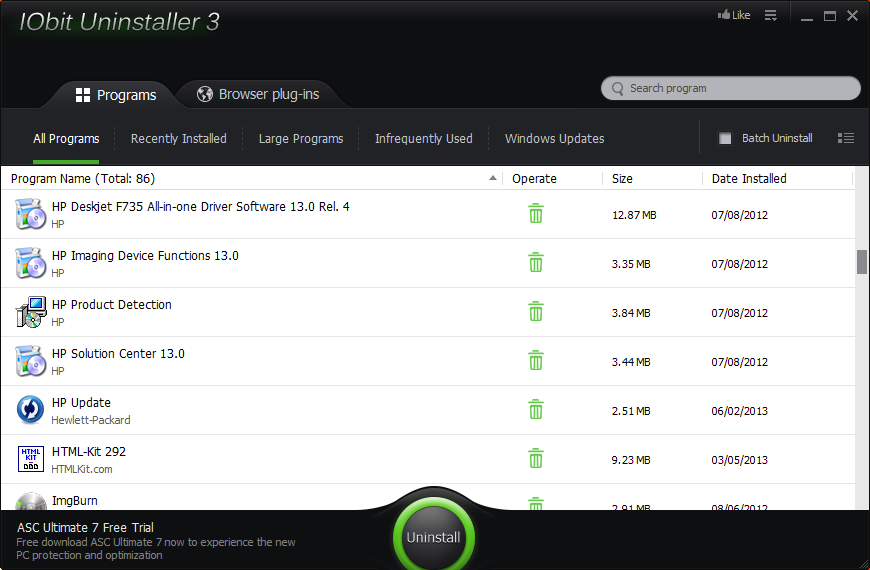Click trash icon for HP Solution Center 13.0
Screen dimensions: 870x570
pos(535,360)
